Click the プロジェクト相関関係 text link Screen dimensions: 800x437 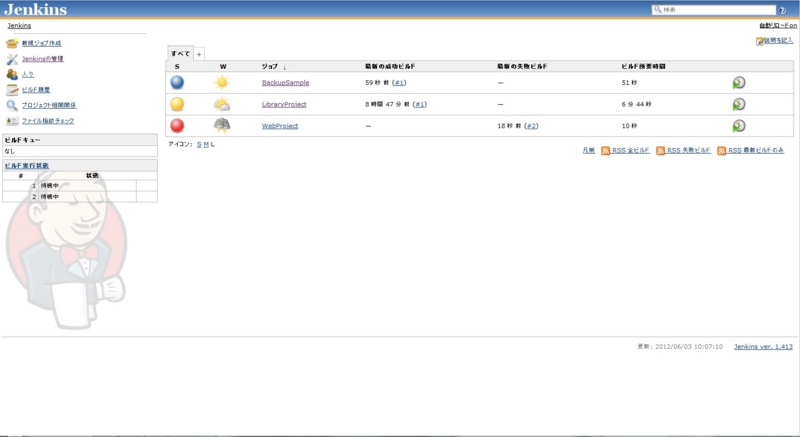(48, 106)
